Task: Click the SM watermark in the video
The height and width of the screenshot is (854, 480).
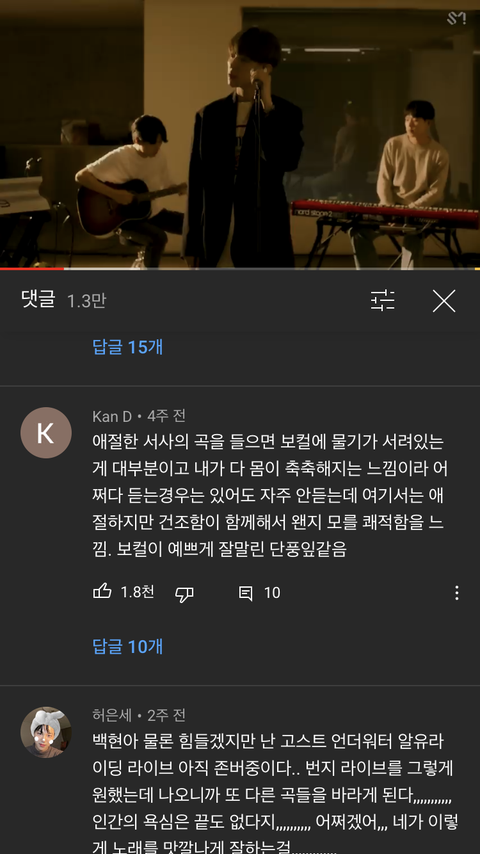Action: click(457, 18)
